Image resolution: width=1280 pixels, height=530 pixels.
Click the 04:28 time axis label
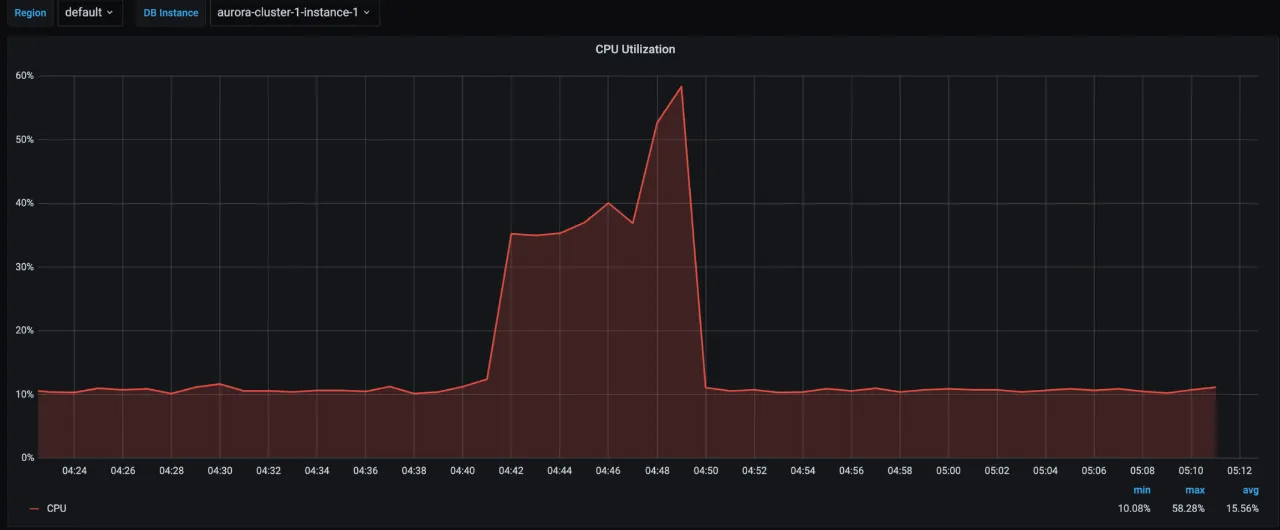pyautogui.click(x=171, y=471)
